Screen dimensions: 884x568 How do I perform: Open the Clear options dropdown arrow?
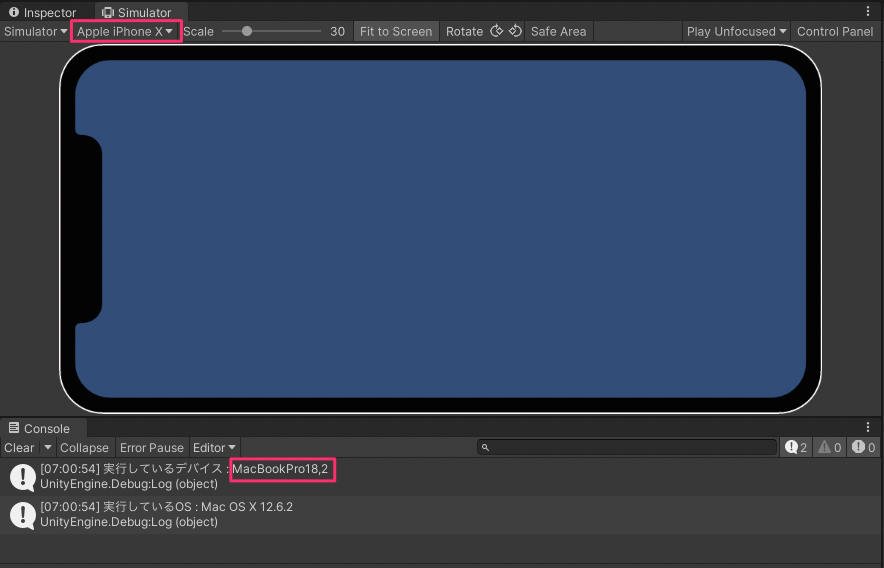[48, 448]
